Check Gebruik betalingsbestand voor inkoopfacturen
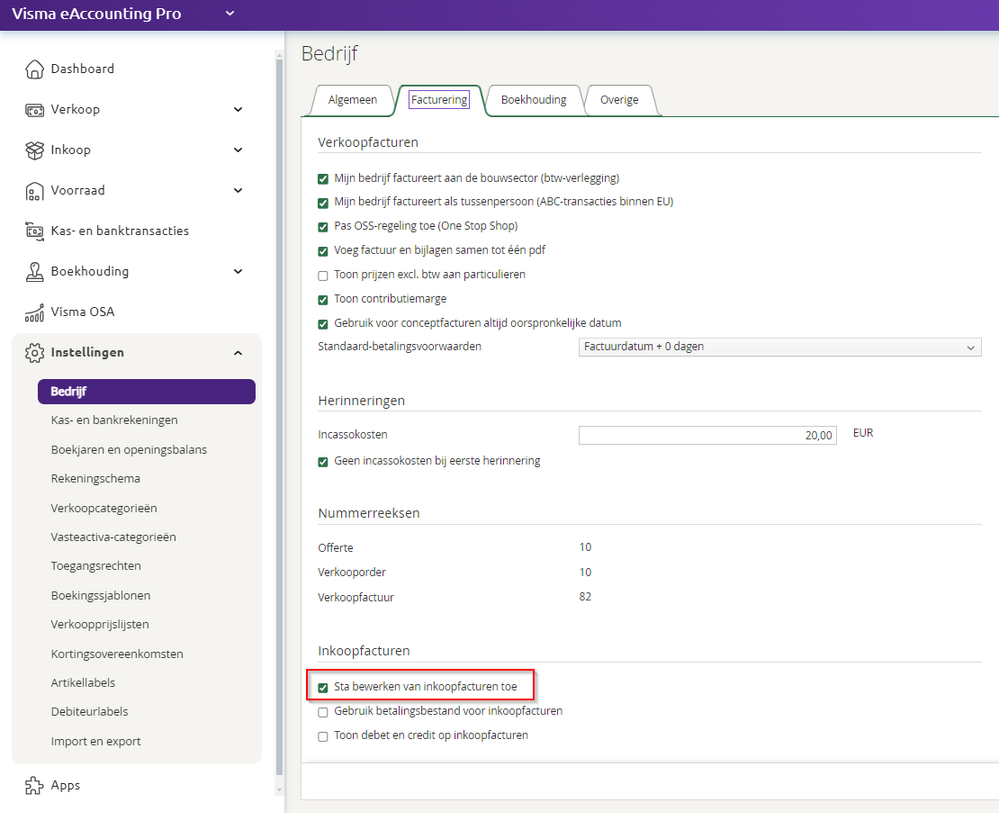The image size is (999, 813). (x=323, y=712)
